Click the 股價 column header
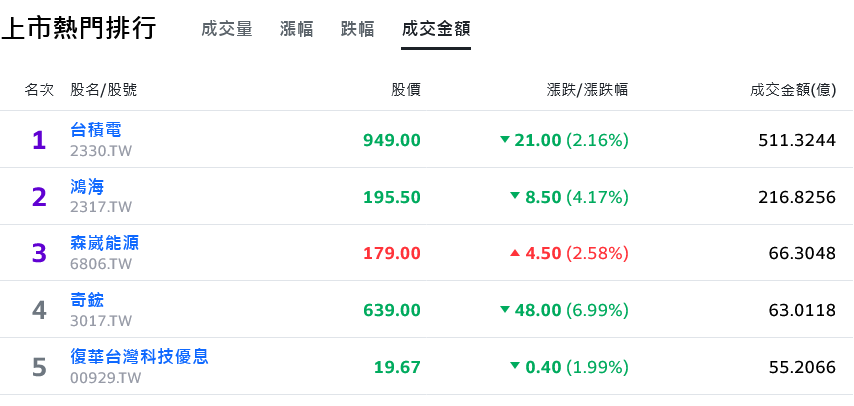The image size is (854, 406). (406, 90)
